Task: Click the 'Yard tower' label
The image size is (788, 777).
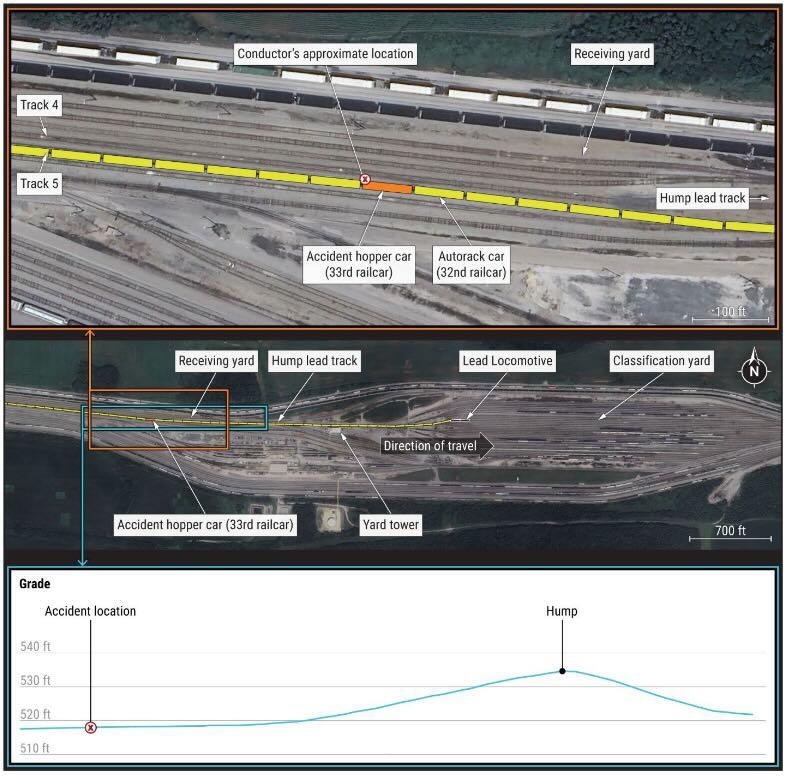Action: (390, 525)
